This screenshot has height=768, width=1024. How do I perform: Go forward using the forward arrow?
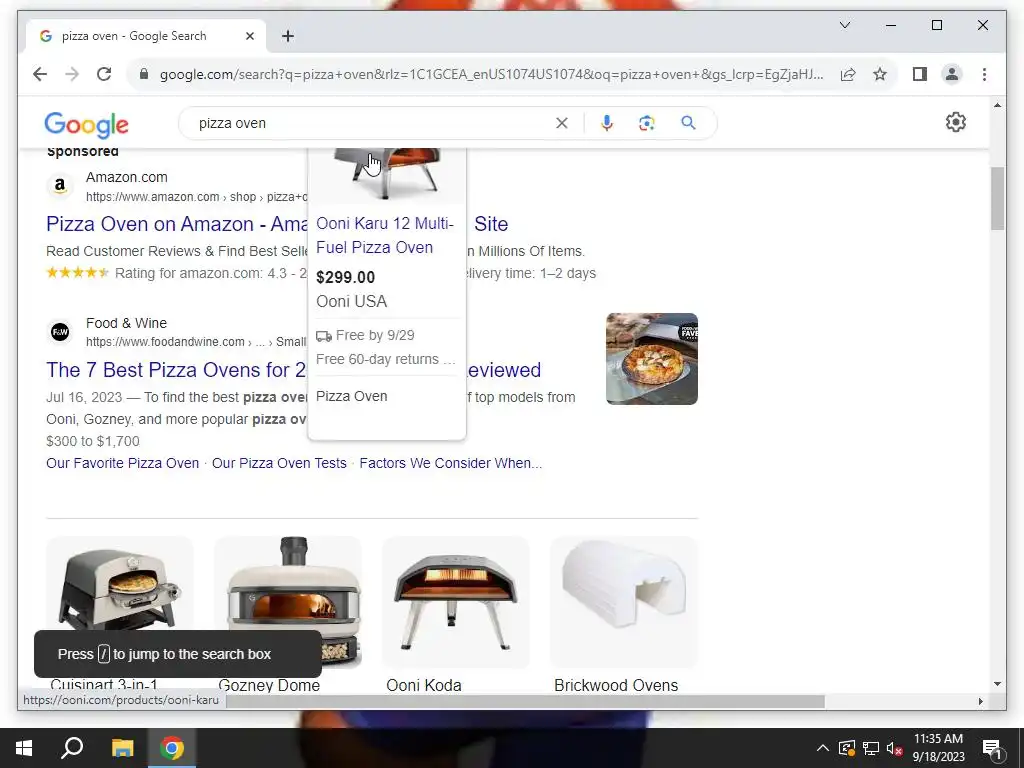tap(72, 74)
